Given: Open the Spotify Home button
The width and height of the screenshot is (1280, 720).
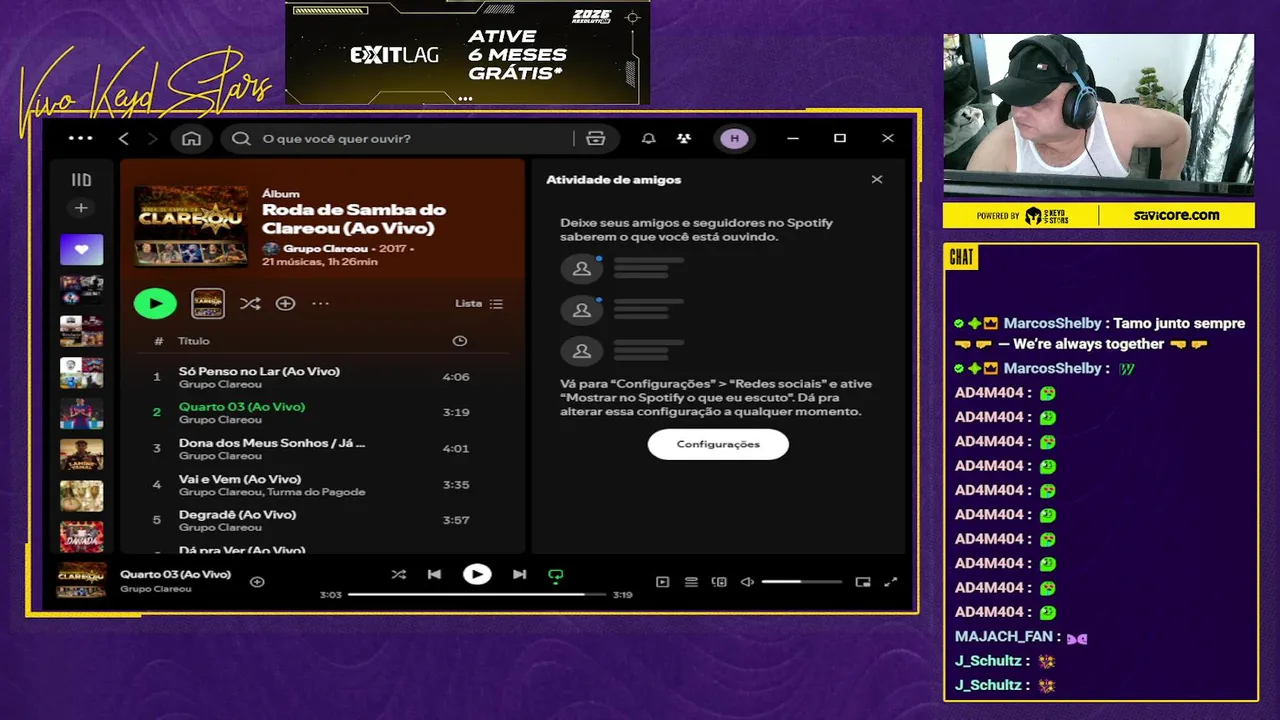Looking at the screenshot, I should click(191, 138).
